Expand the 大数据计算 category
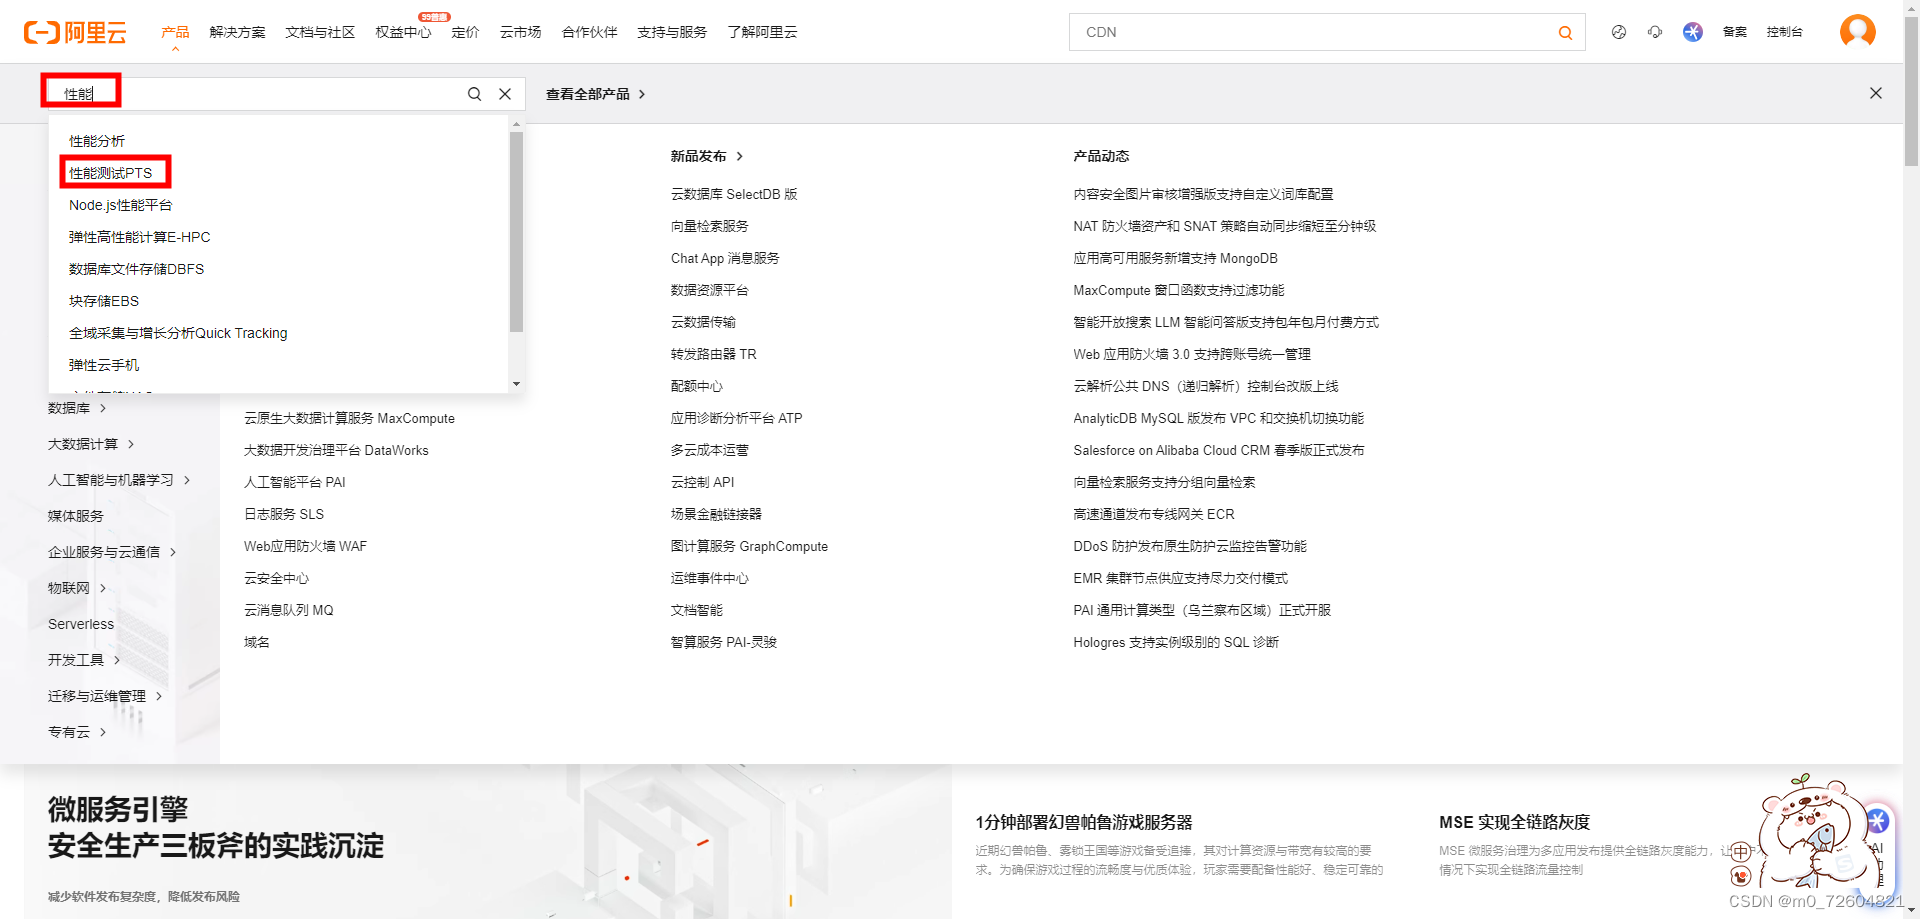1920x919 pixels. pyautogui.click(x=91, y=444)
